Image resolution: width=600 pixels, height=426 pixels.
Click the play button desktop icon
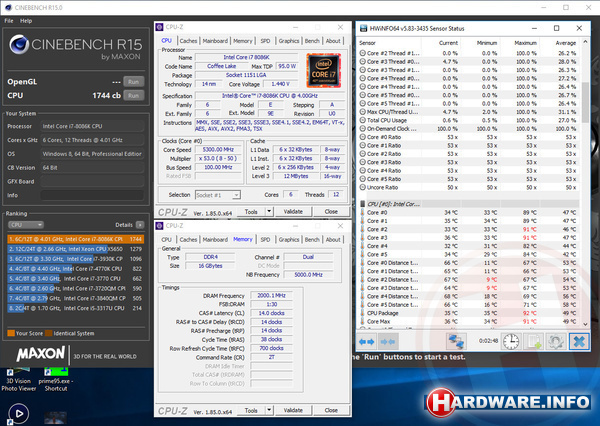[x=18, y=414]
